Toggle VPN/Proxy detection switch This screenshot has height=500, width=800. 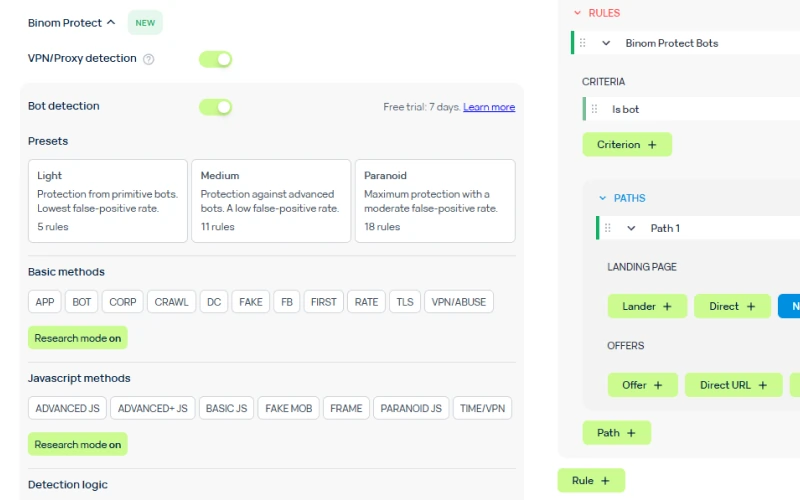point(215,59)
